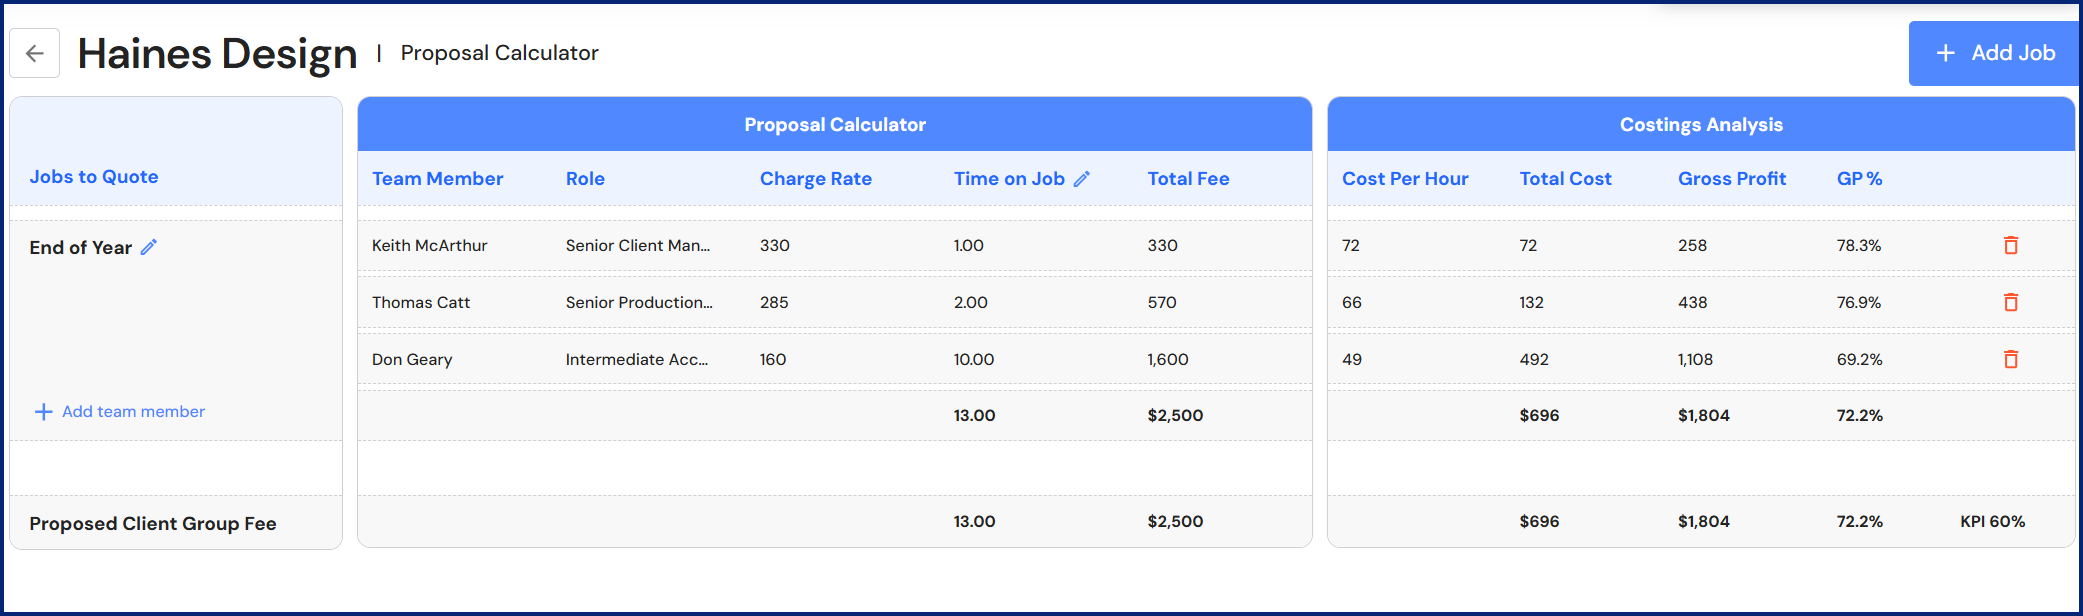Image resolution: width=2083 pixels, height=616 pixels.
Task: Click the Jobs to Quote heading
Action: click(x=94, y=177)
